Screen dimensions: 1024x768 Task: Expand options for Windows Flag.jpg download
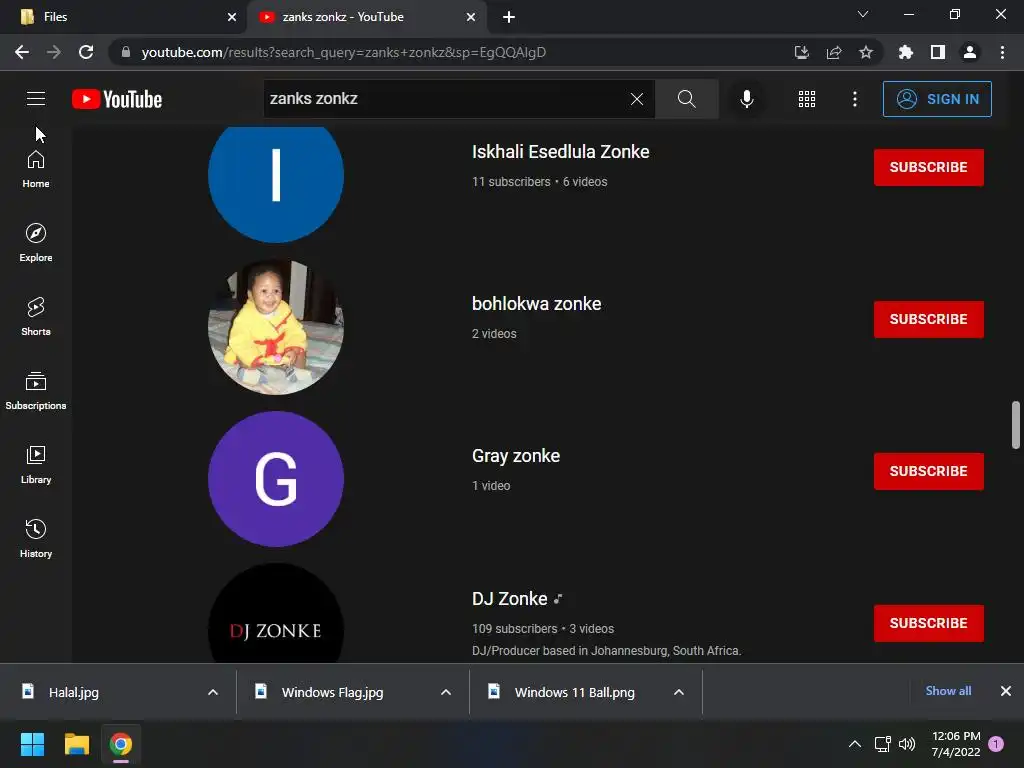(446, 692)
